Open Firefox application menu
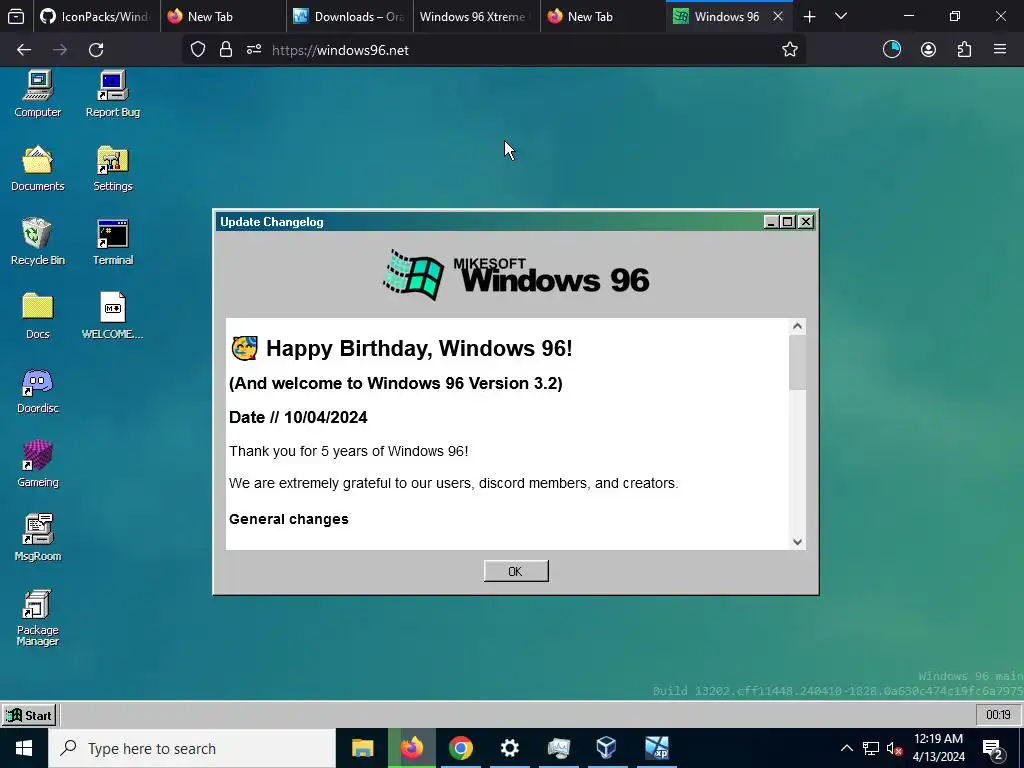The width and height of the screenshot is (1024, 768). click(1000, 50)
